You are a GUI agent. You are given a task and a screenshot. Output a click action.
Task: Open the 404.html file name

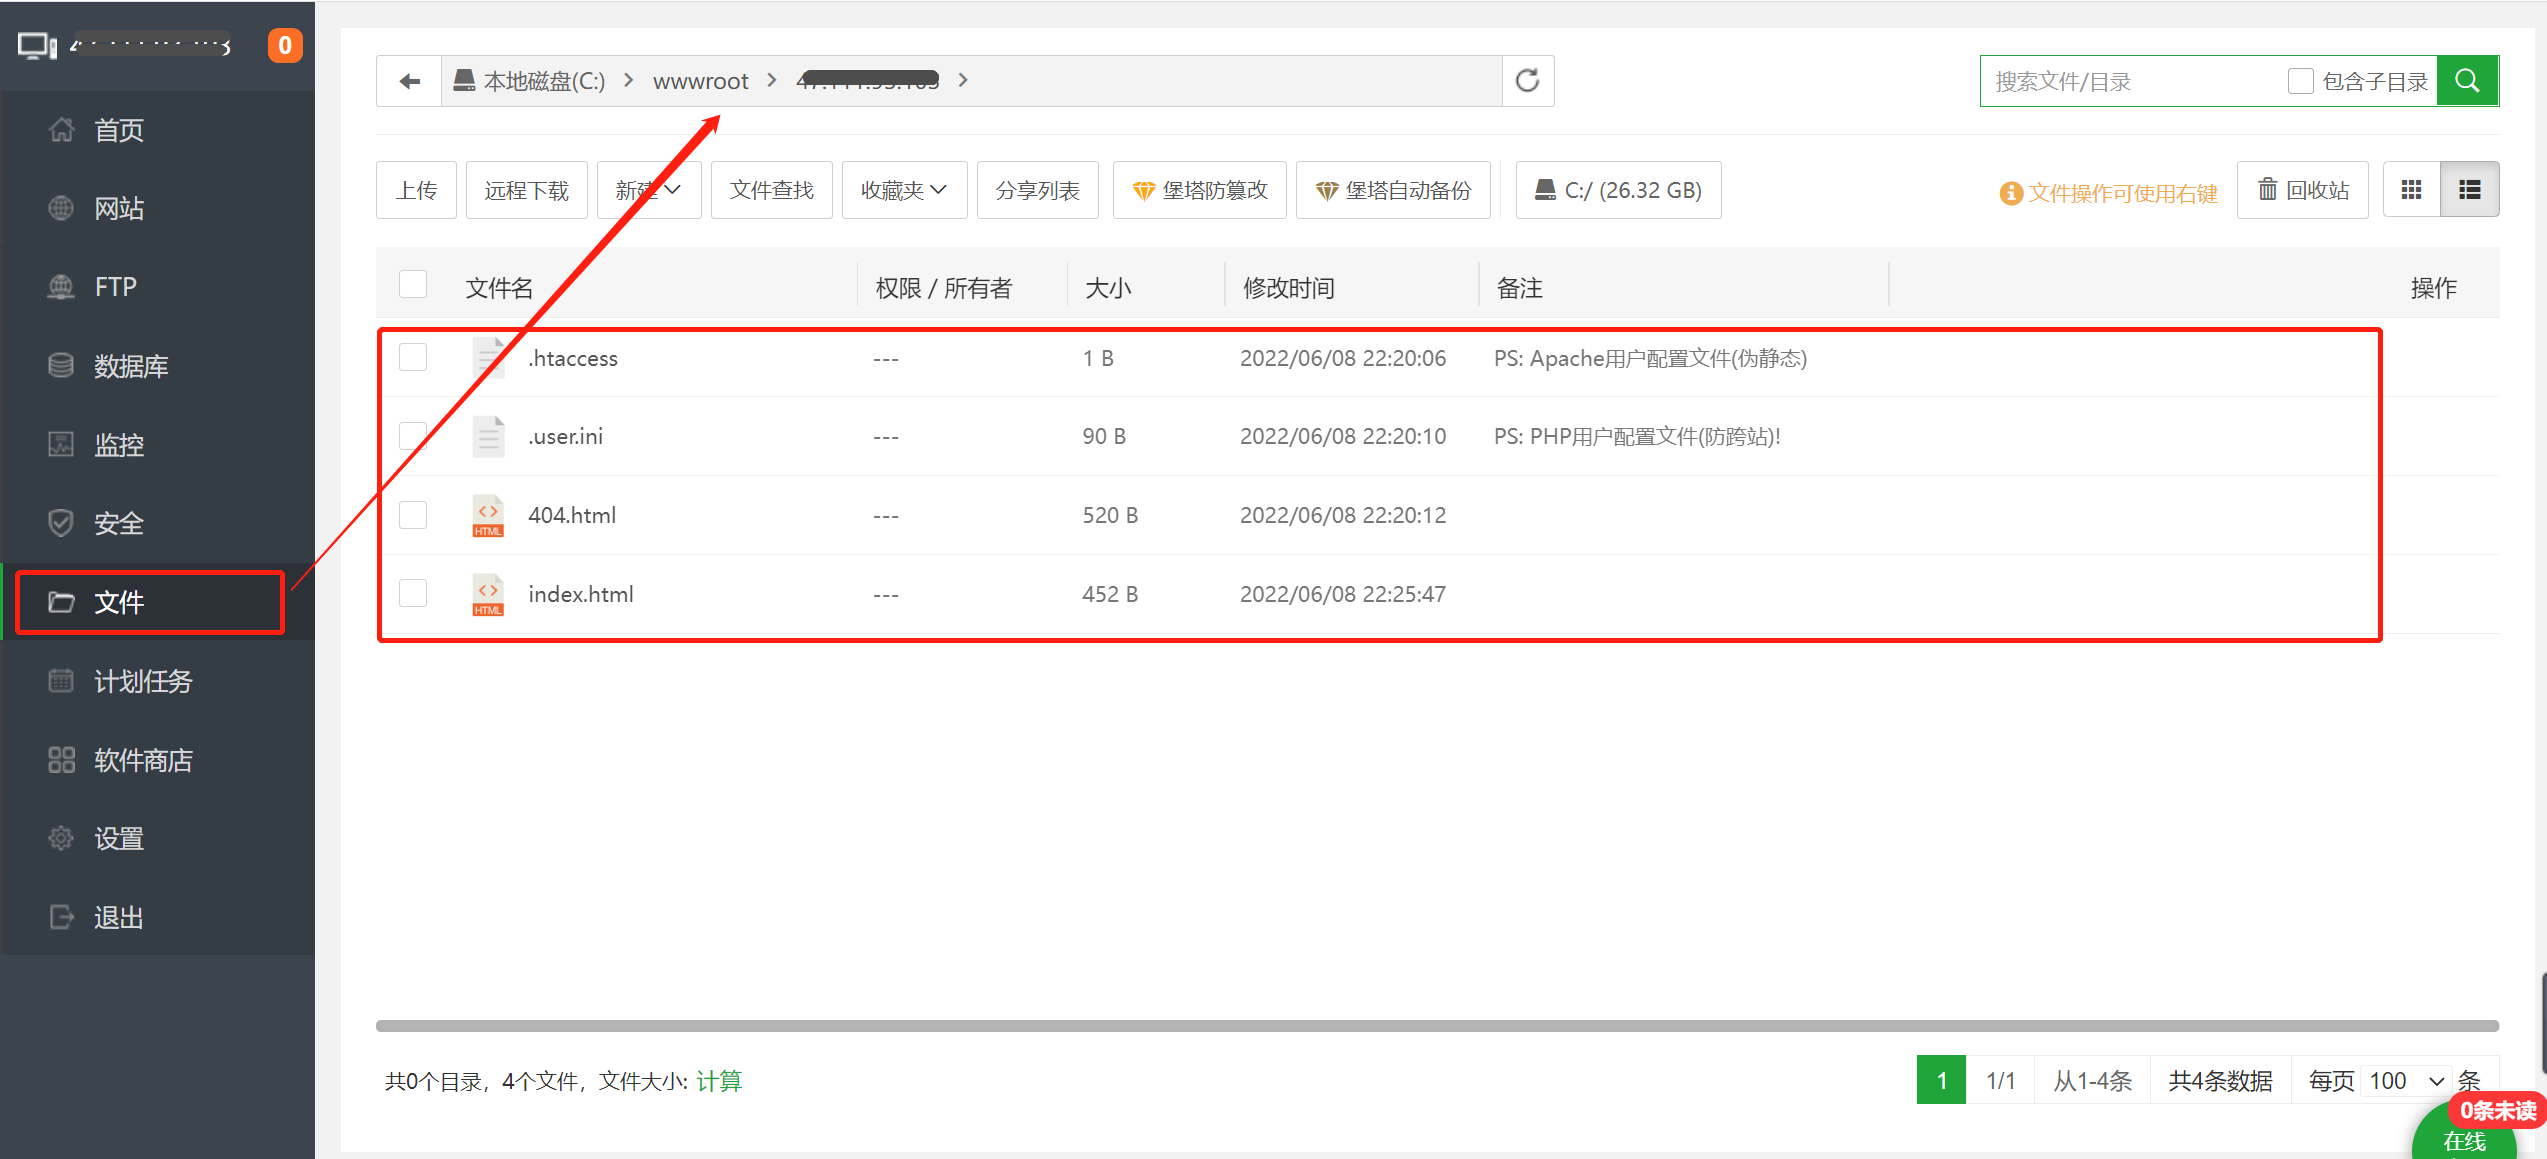[x=572, y=515]
